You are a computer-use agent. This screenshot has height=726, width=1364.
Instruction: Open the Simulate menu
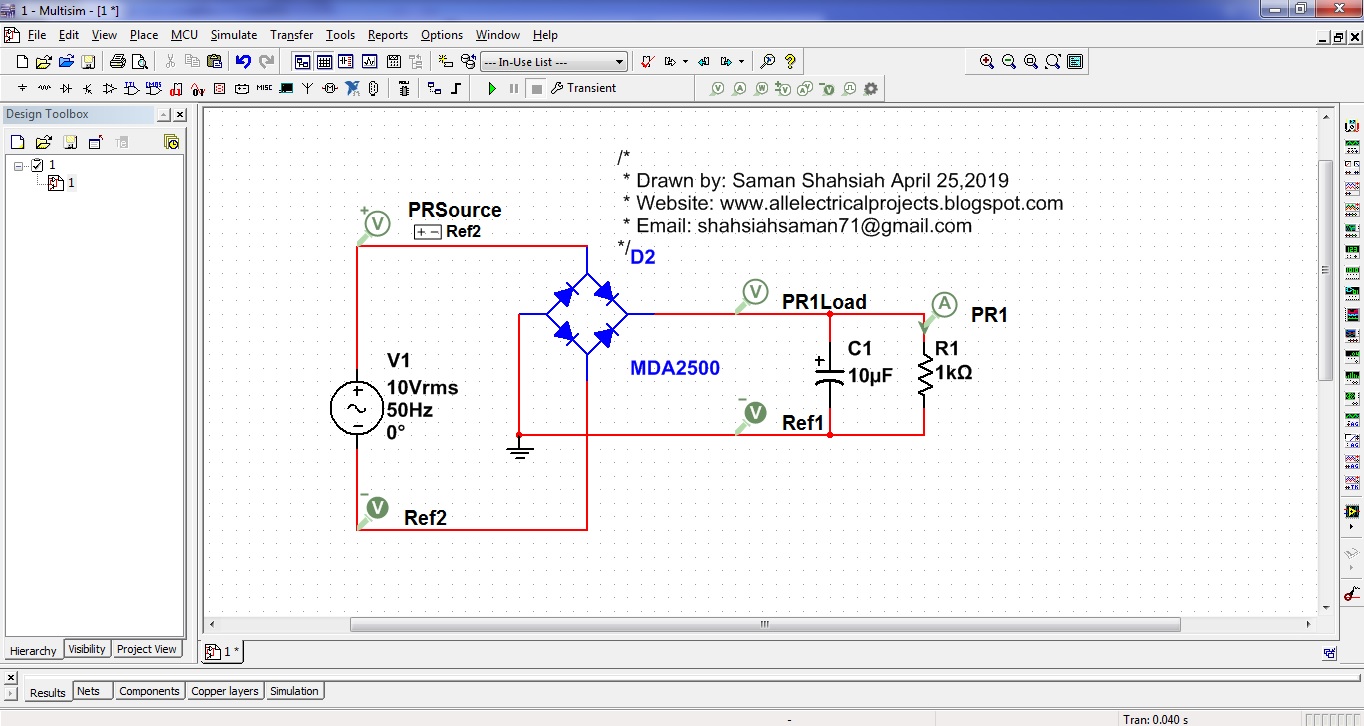pos(233,34)
